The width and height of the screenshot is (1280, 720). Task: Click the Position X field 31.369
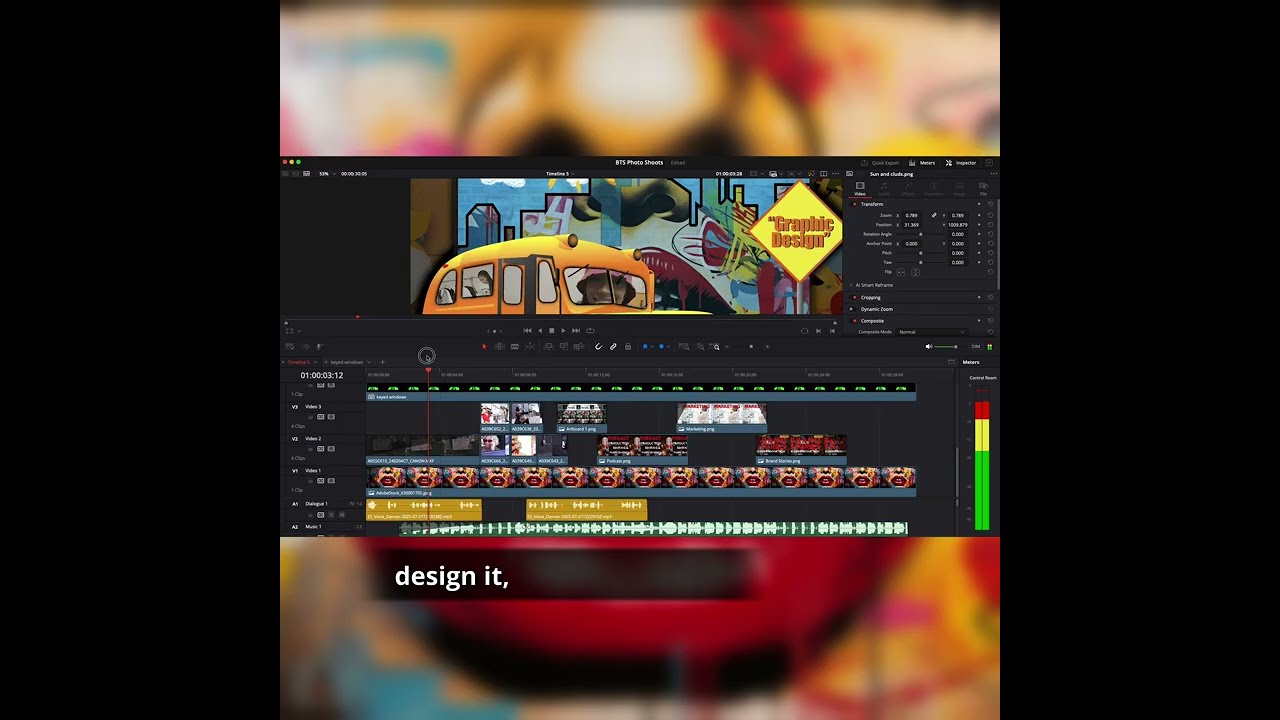tap(911, 225)
